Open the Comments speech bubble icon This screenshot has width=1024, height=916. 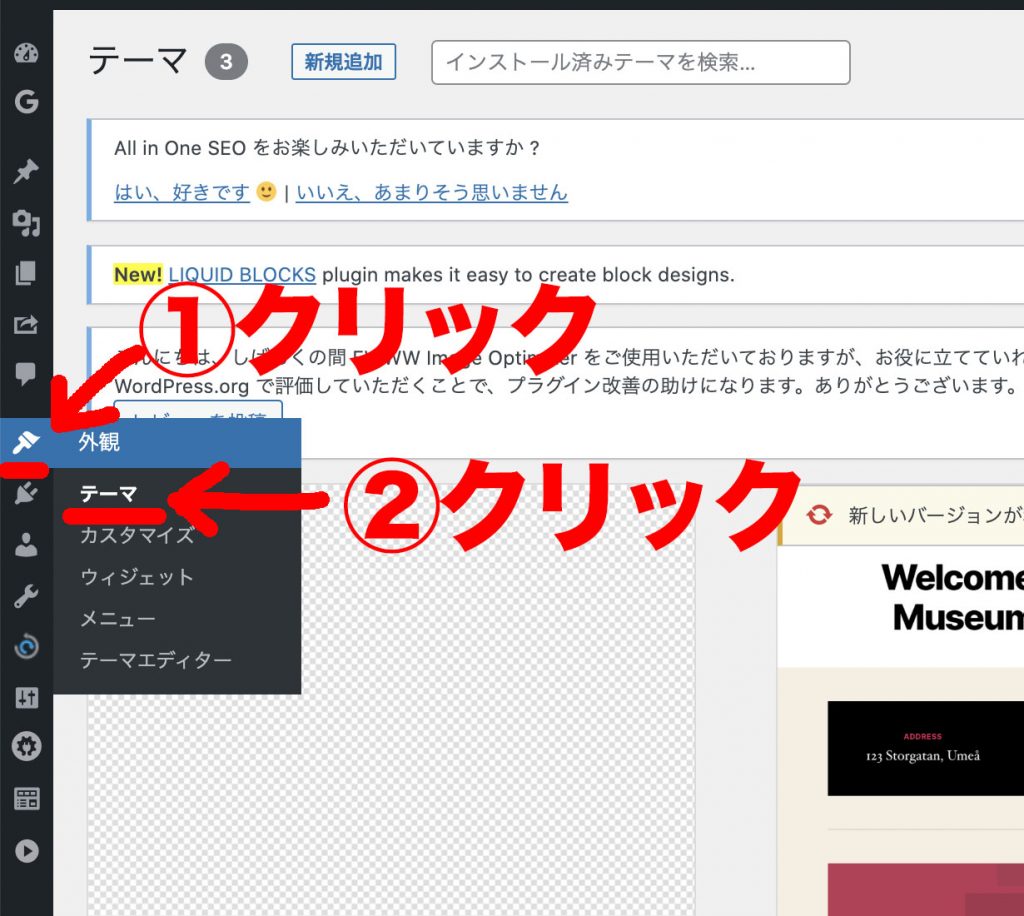[26, 374]
